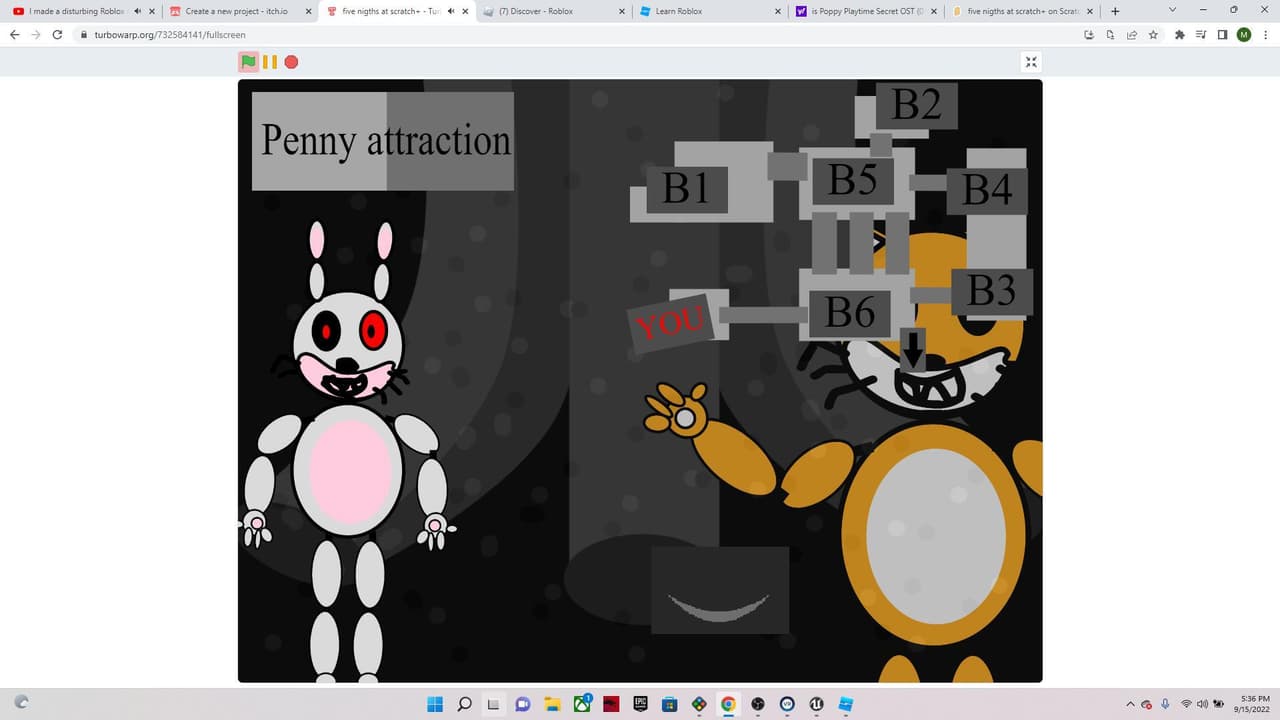Open Roblox Studio from the taskbar

846,704
